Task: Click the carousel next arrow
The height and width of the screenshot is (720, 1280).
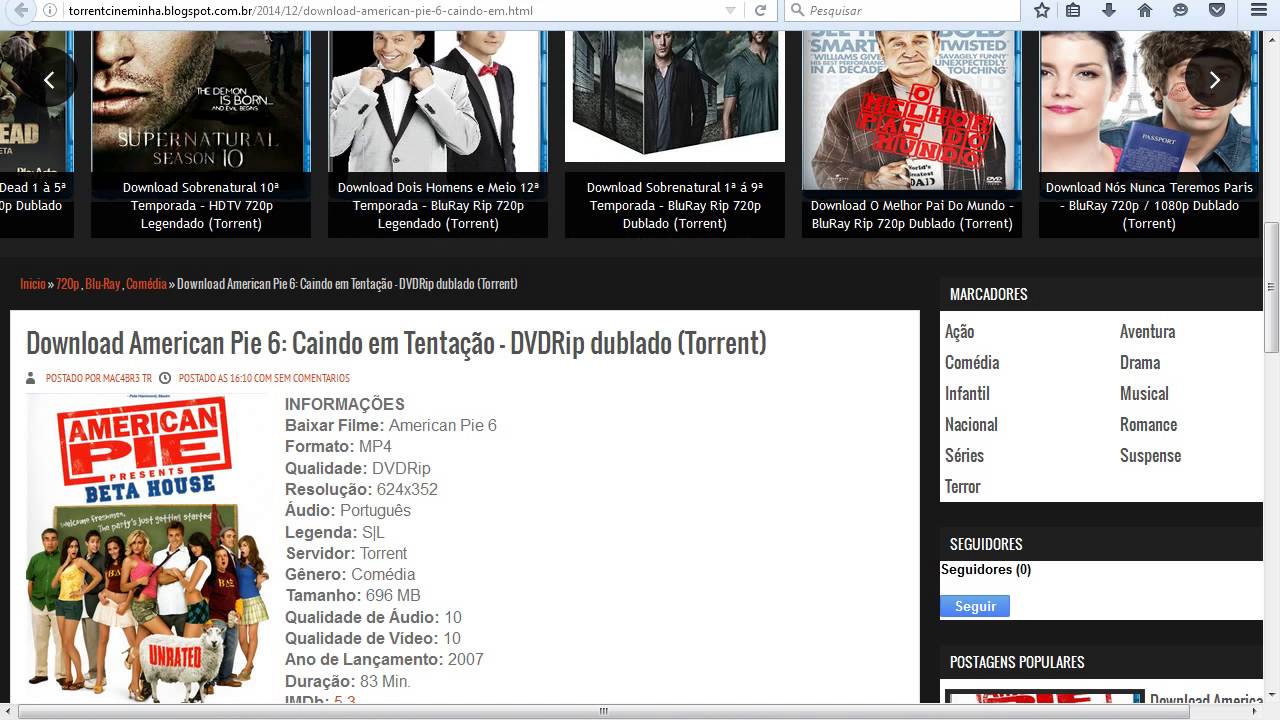Action: click(1214, 78)
